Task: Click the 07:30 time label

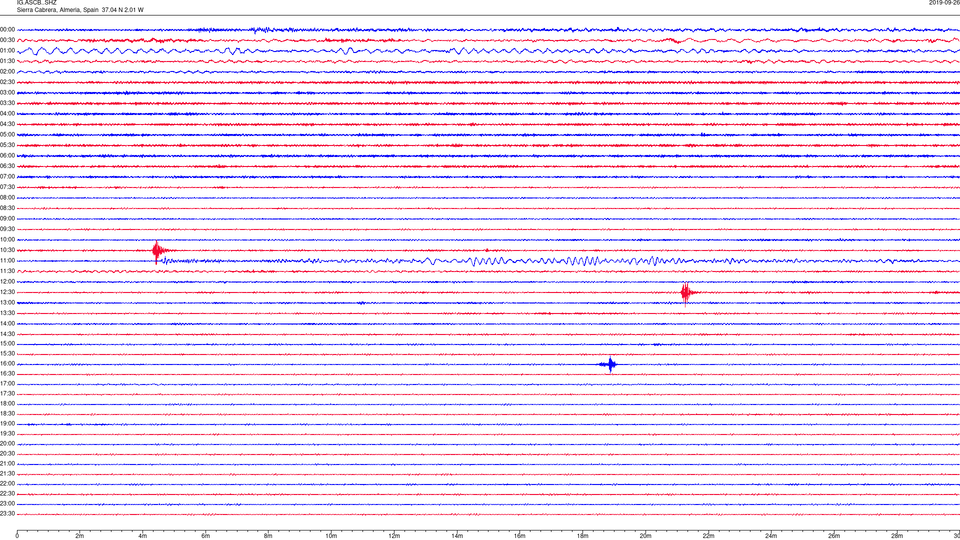Action: coord(7,187)
